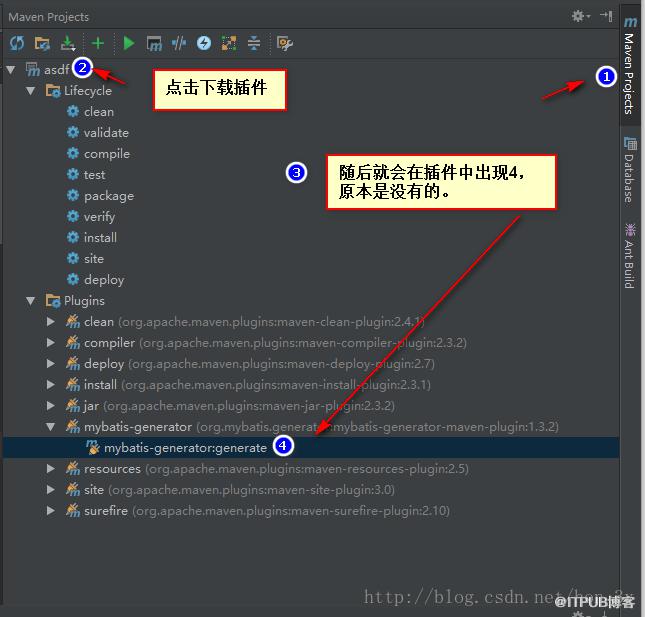Click the asdf project name

pyautogui.click(x=56, y=70)
